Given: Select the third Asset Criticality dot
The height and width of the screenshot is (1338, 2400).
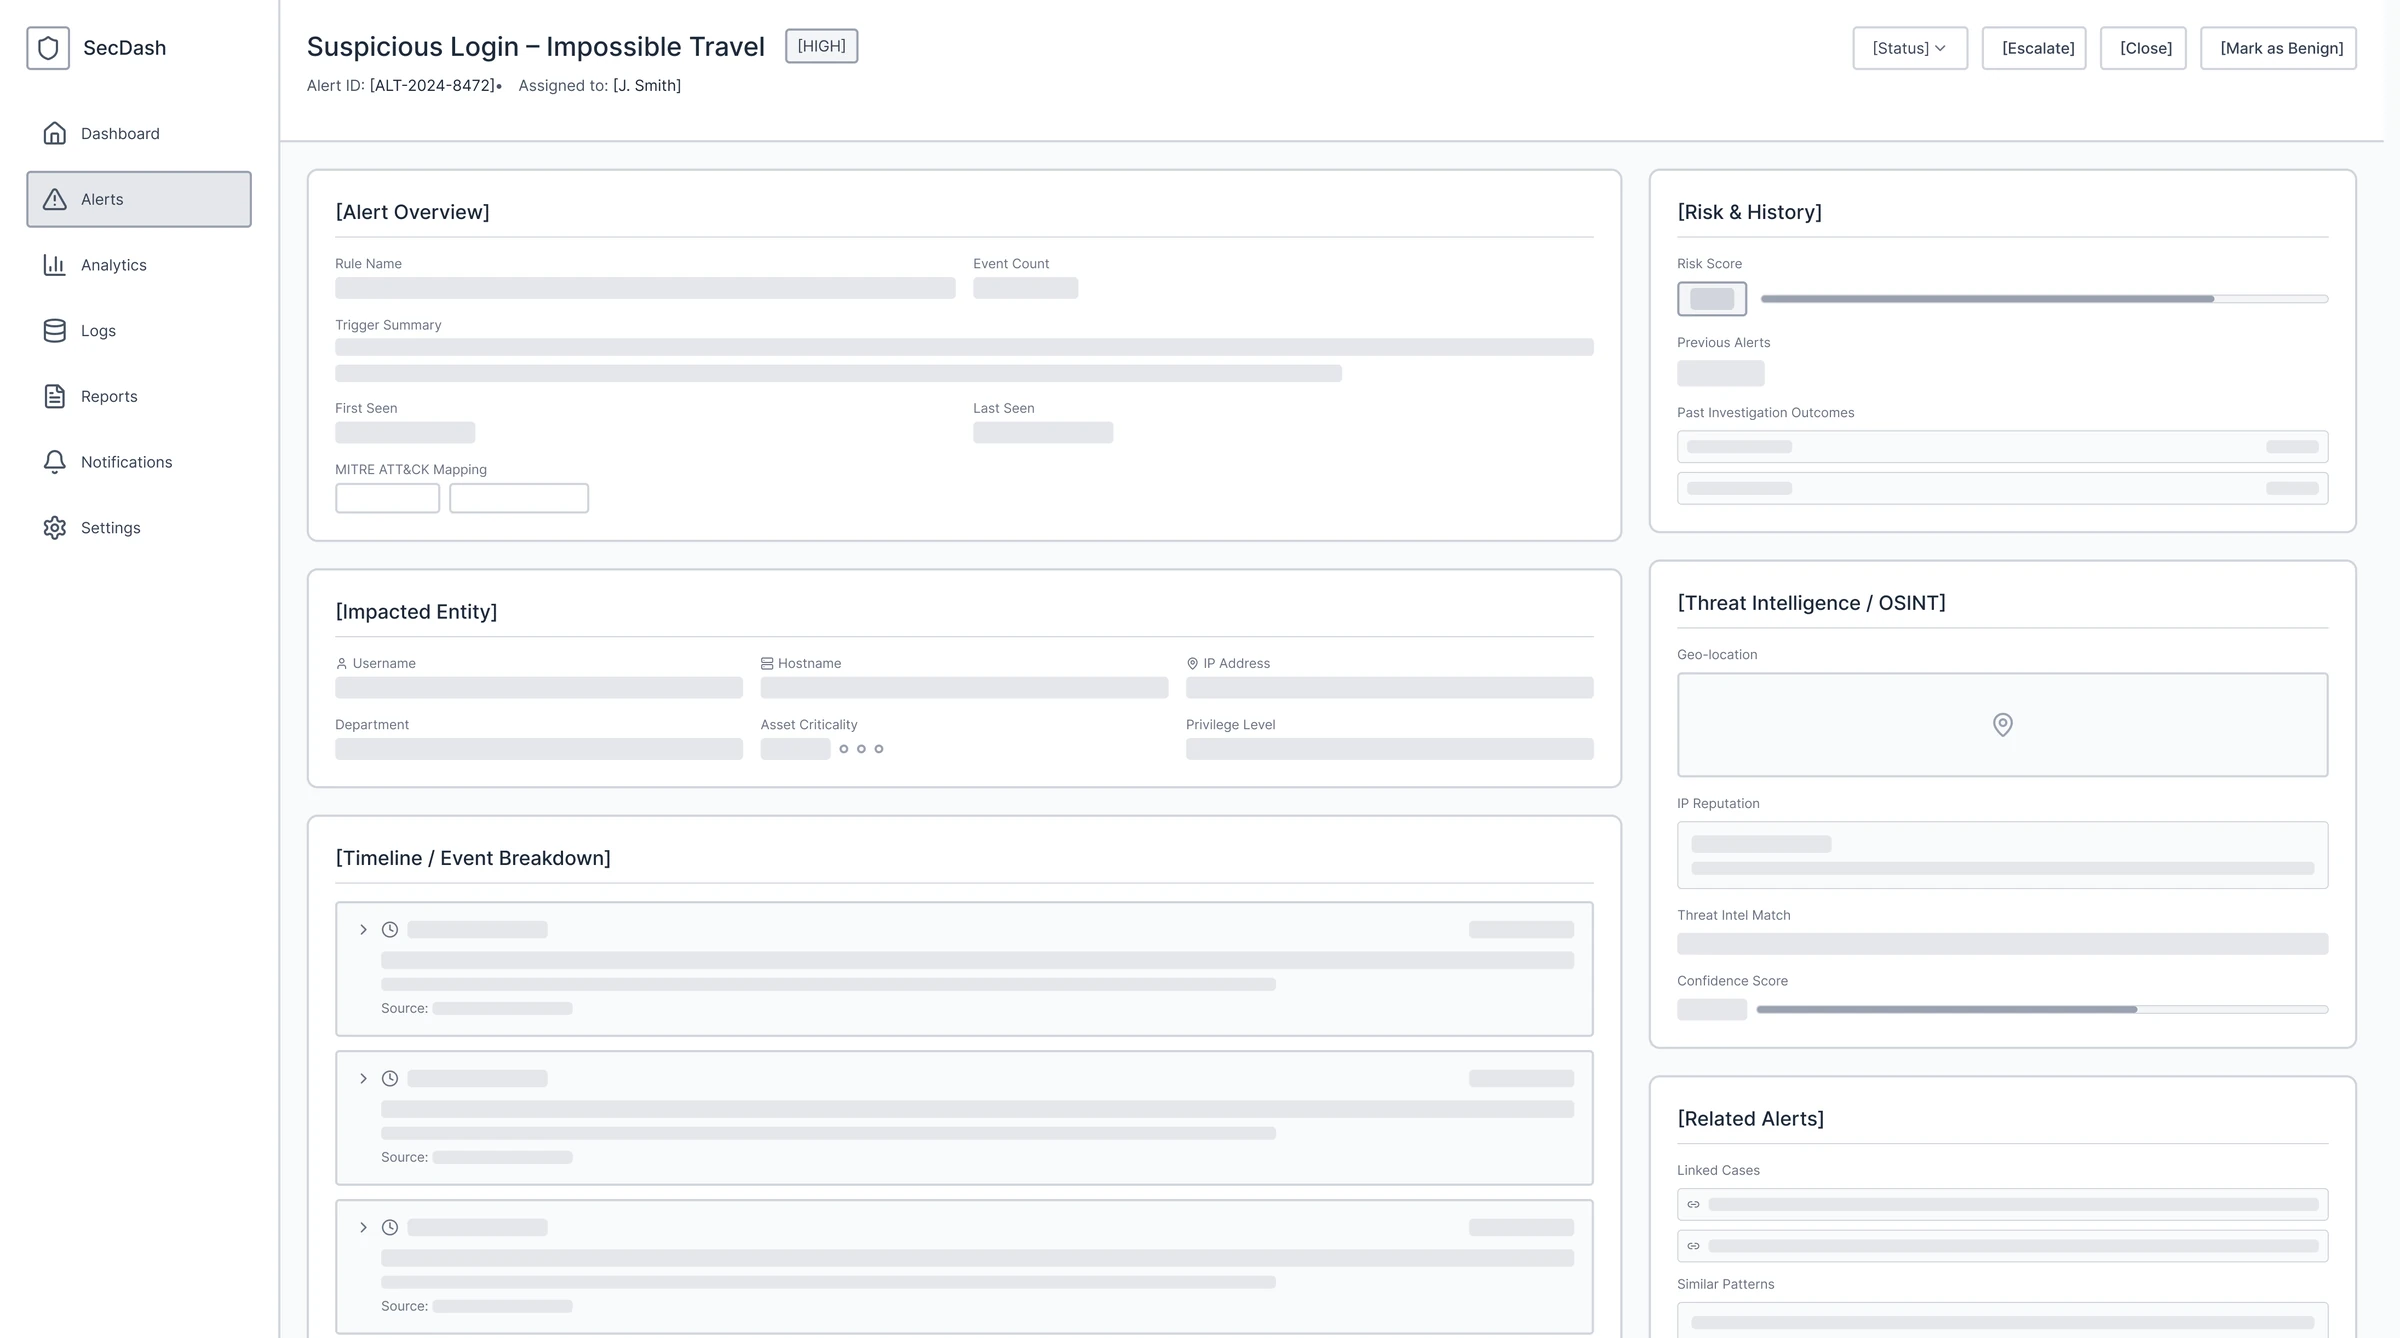Looking at the screenshot, I should [879, 749].
